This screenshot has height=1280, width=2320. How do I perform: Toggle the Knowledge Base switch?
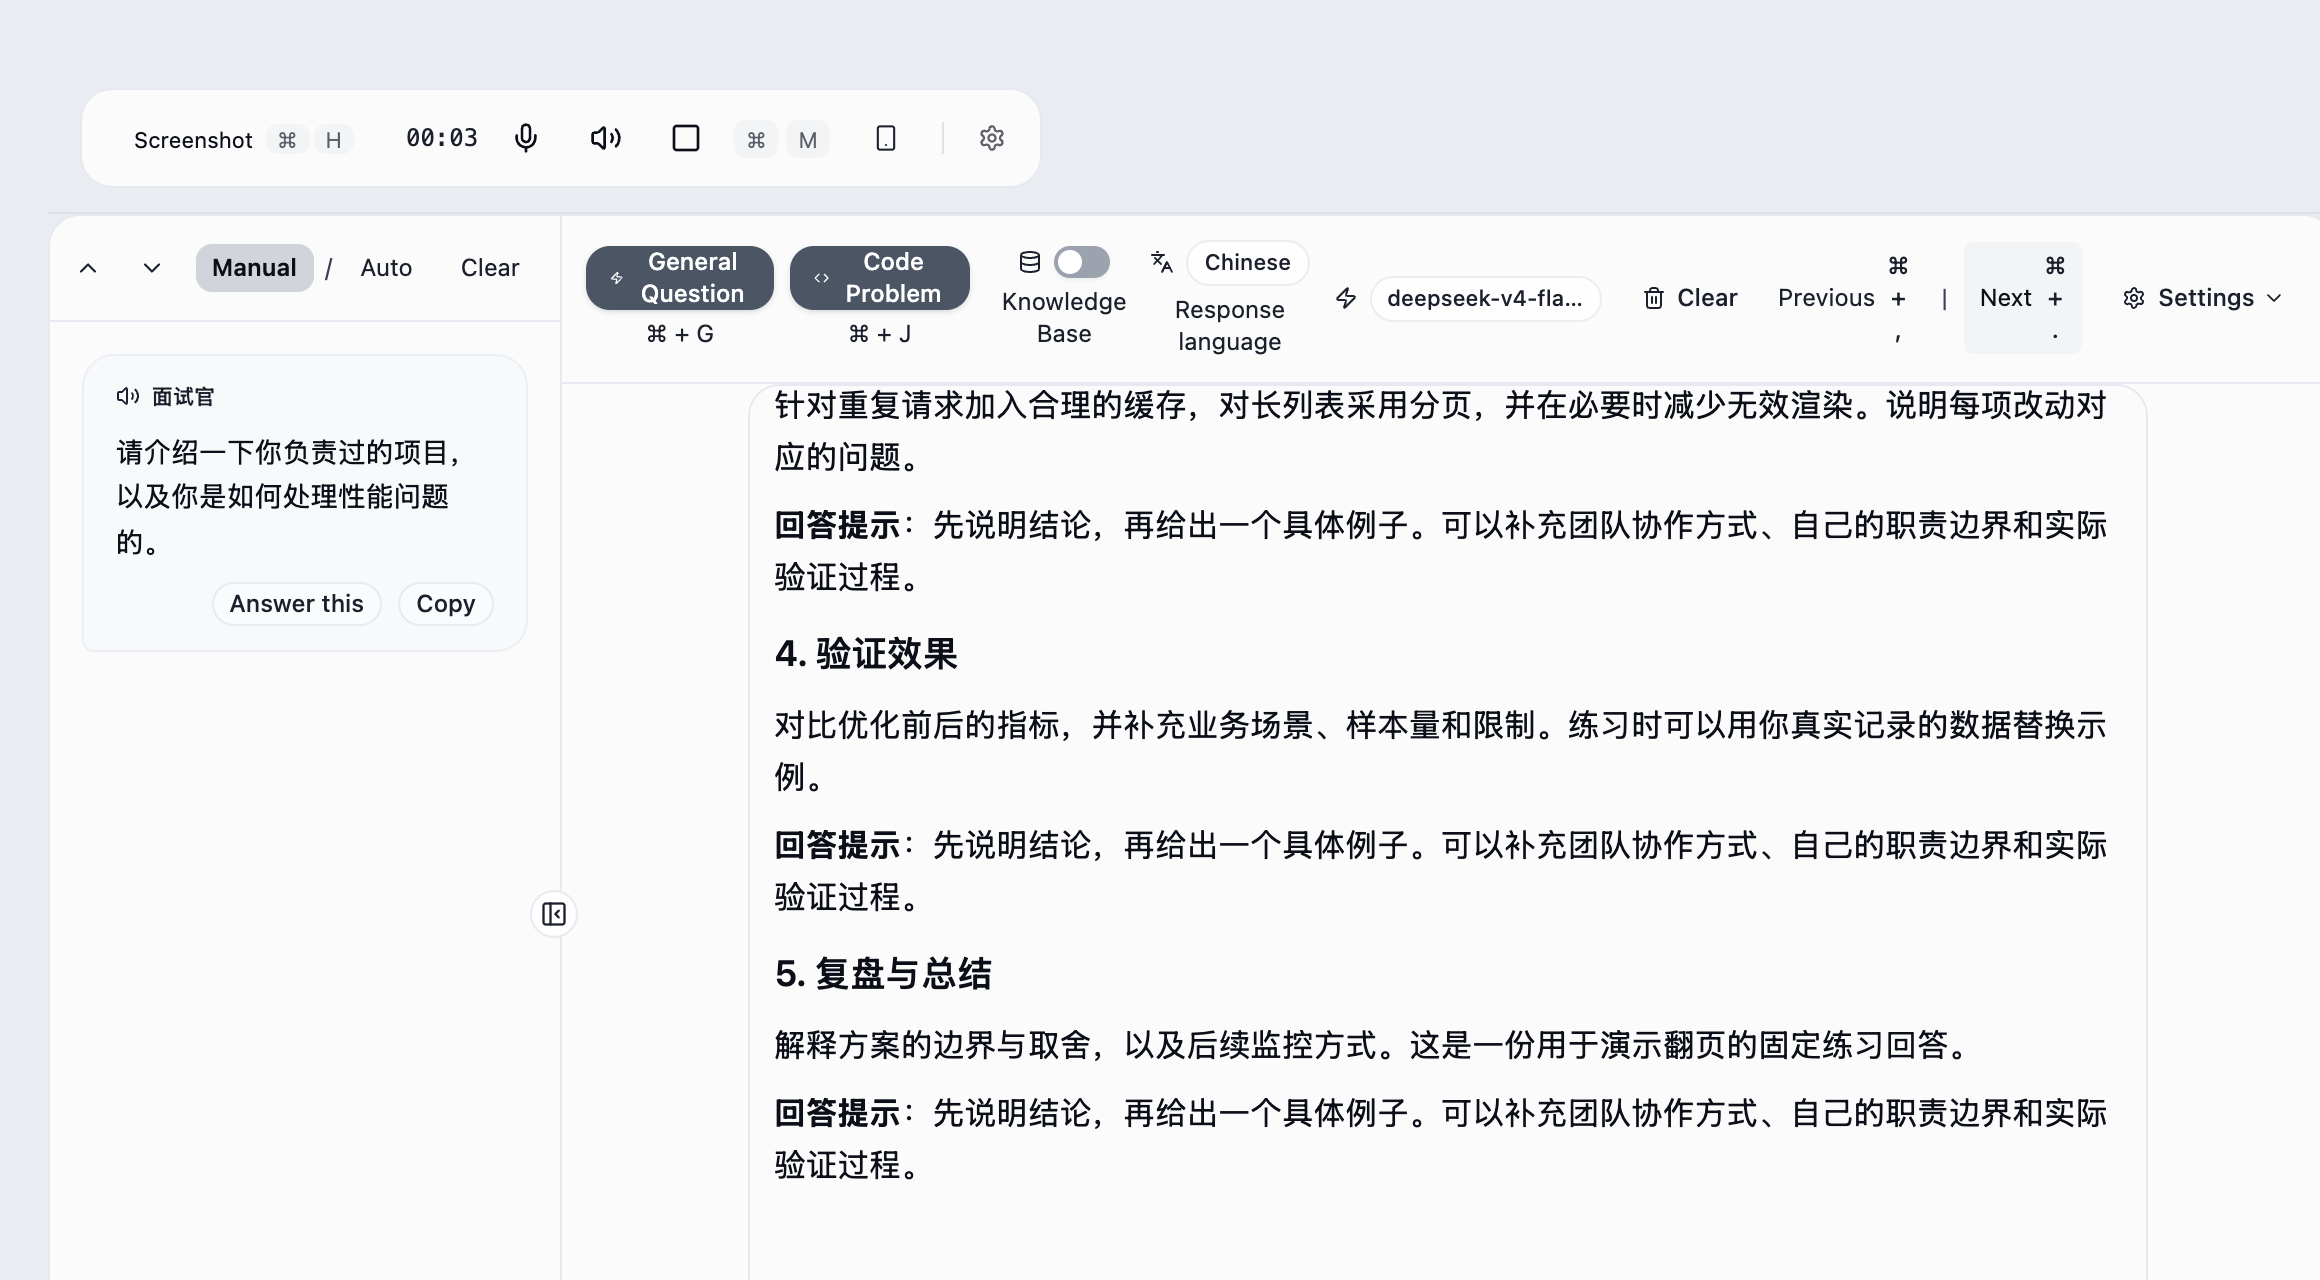pyautogui.click(x=1082, y=262)
